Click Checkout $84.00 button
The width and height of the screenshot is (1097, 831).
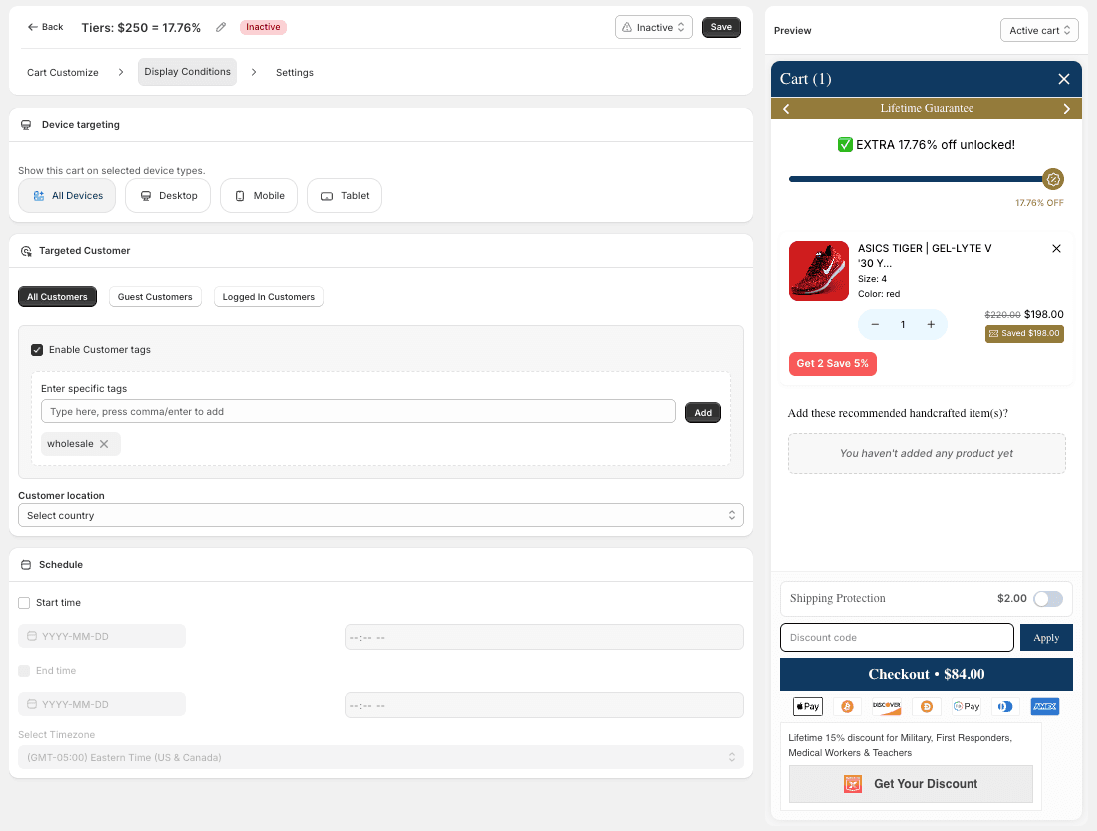(926, 674)
